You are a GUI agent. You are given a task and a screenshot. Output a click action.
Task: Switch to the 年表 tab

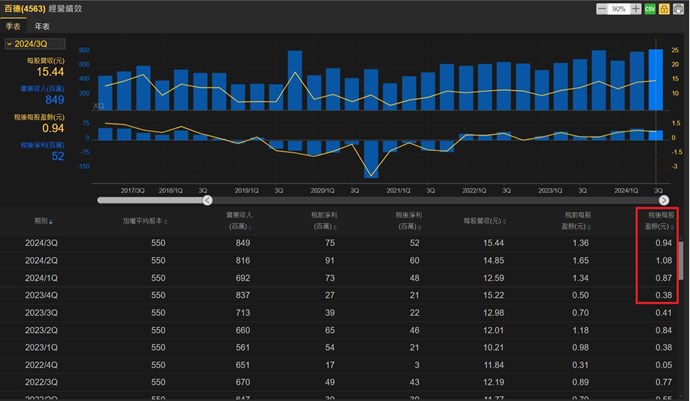[x=43, y=26]
